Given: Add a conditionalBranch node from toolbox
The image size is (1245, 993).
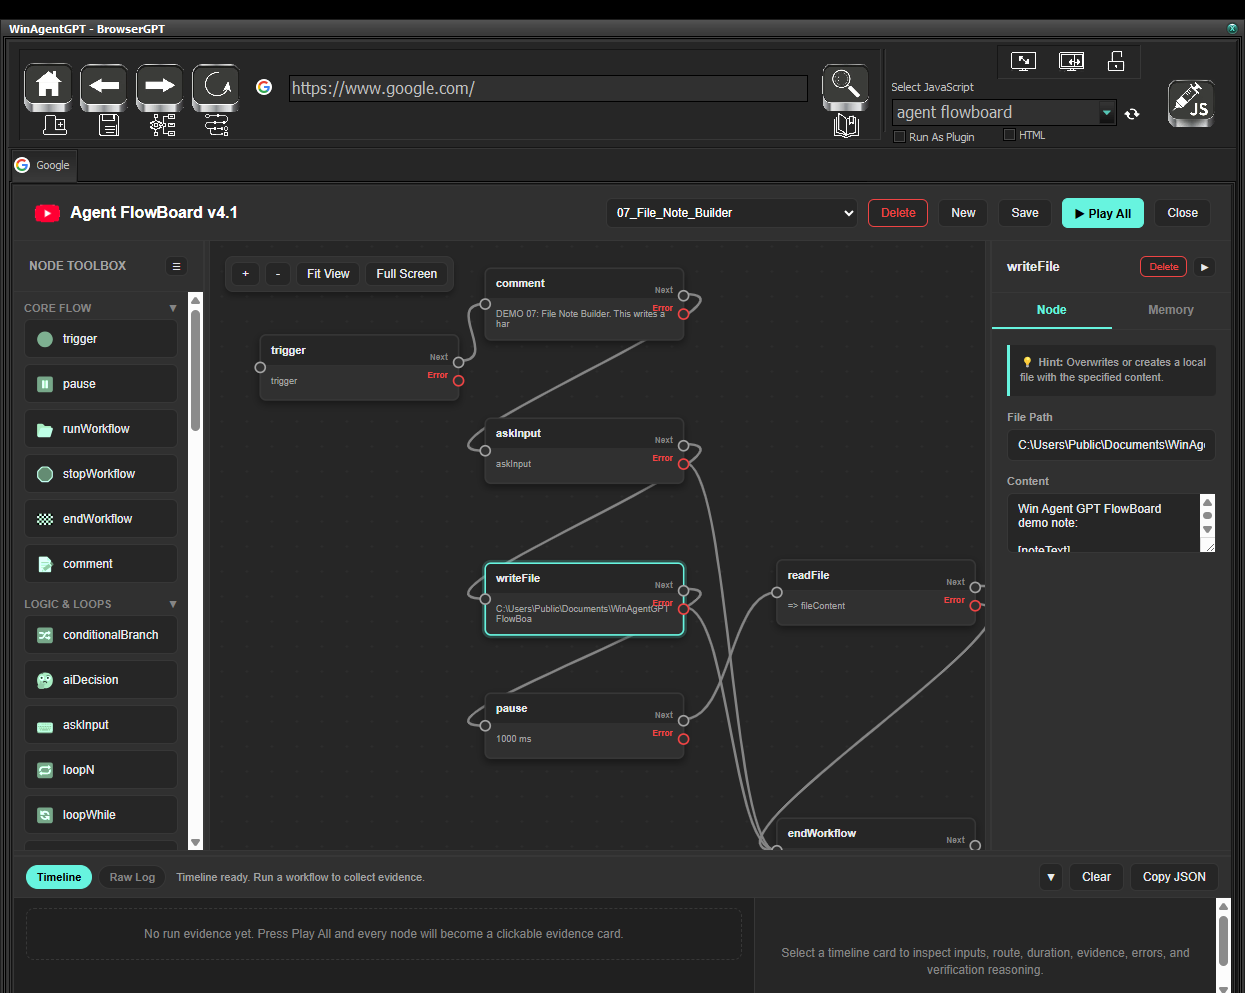Looking at the screenshot, I should (x=101, y=635).
